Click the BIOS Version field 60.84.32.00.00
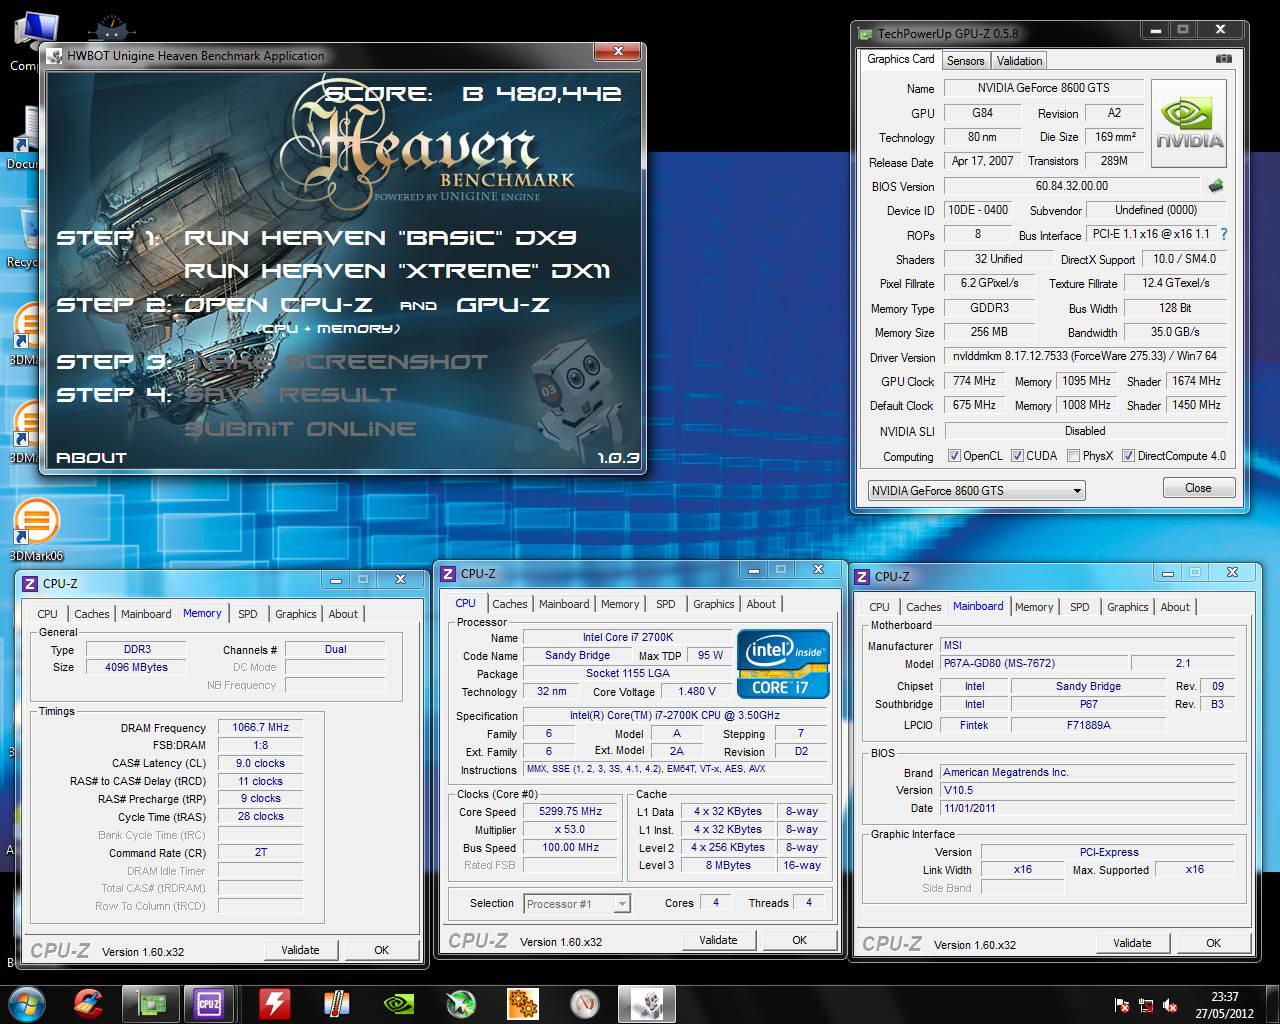Image resolution: width=1280 pixels, height=1024 pixels. [1071, 186]
